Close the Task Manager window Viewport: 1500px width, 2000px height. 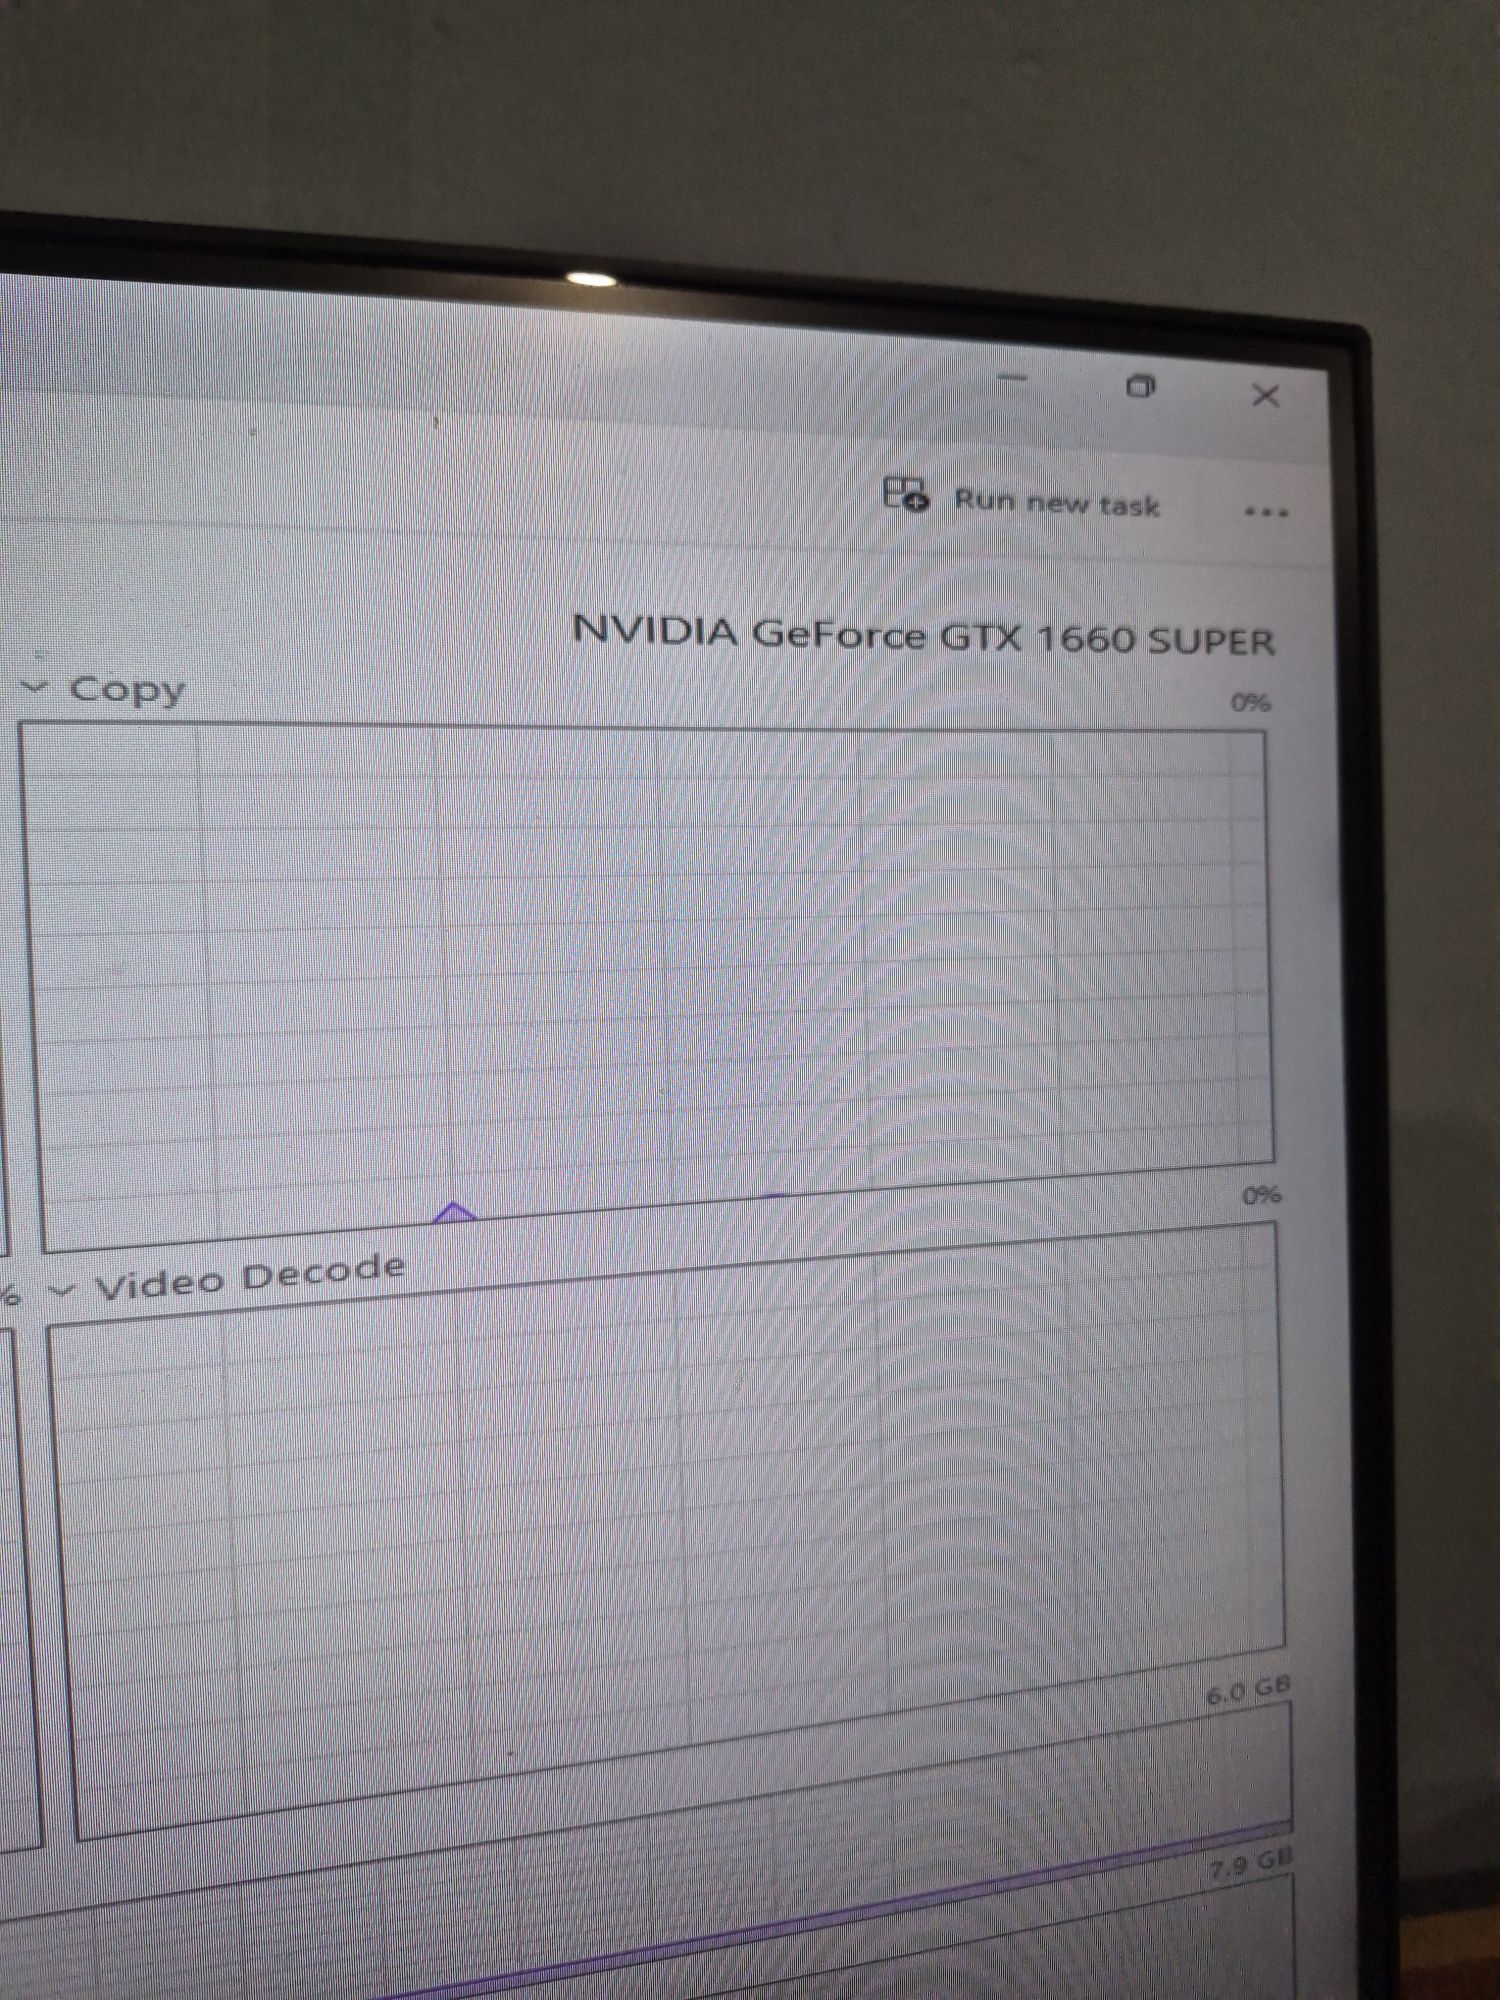click(1266, 396)
